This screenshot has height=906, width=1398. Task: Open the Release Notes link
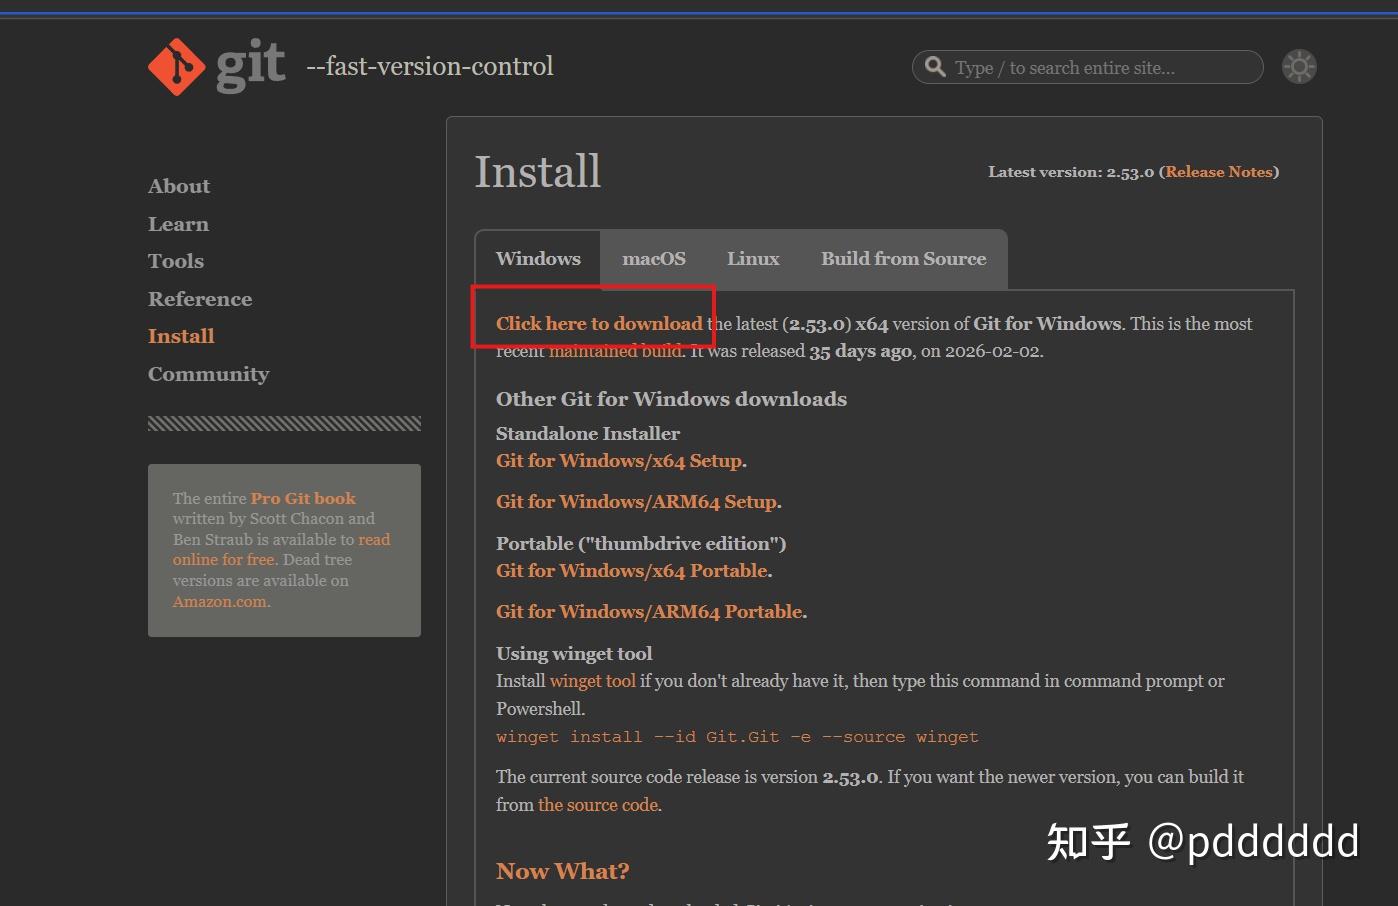coord(1219,172)
